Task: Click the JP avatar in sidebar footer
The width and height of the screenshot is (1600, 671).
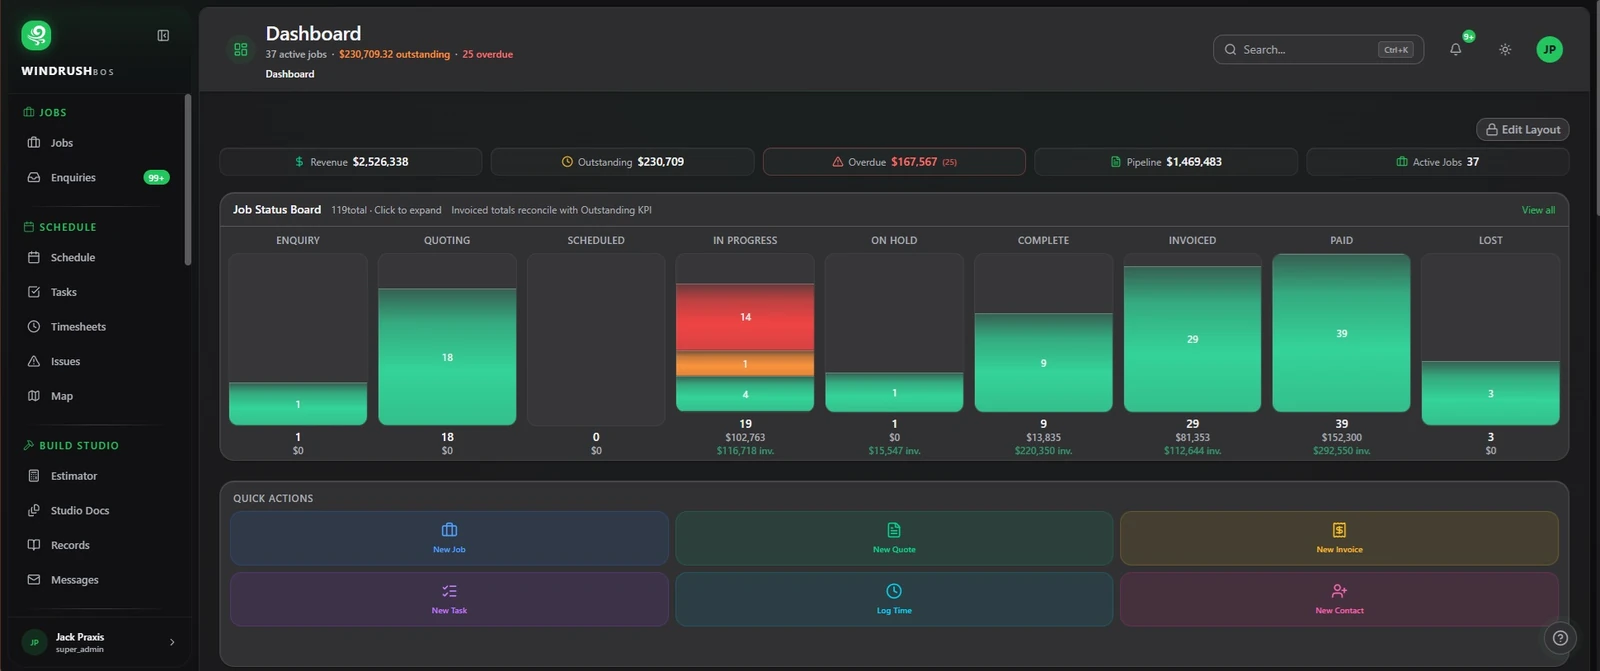Action: [x=34, y=643]
